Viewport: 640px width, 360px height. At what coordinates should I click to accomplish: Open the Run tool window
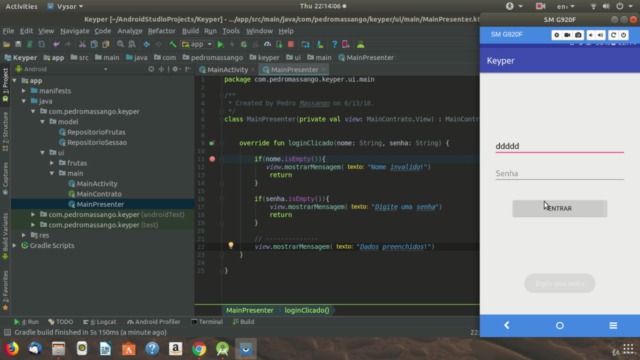(x=26, y=322)
